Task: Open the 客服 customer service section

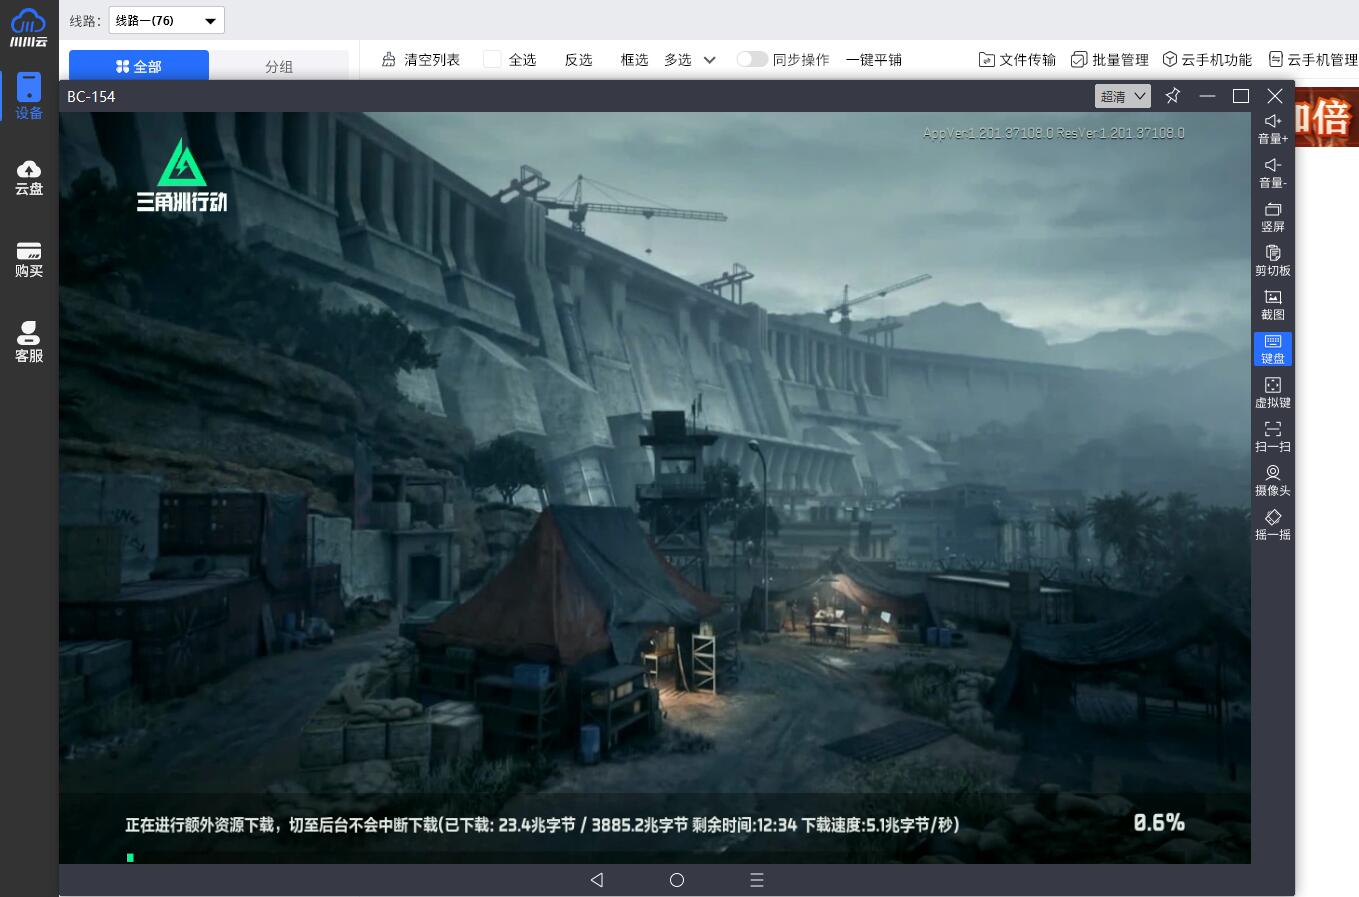Action: click(x=29, y=342)
